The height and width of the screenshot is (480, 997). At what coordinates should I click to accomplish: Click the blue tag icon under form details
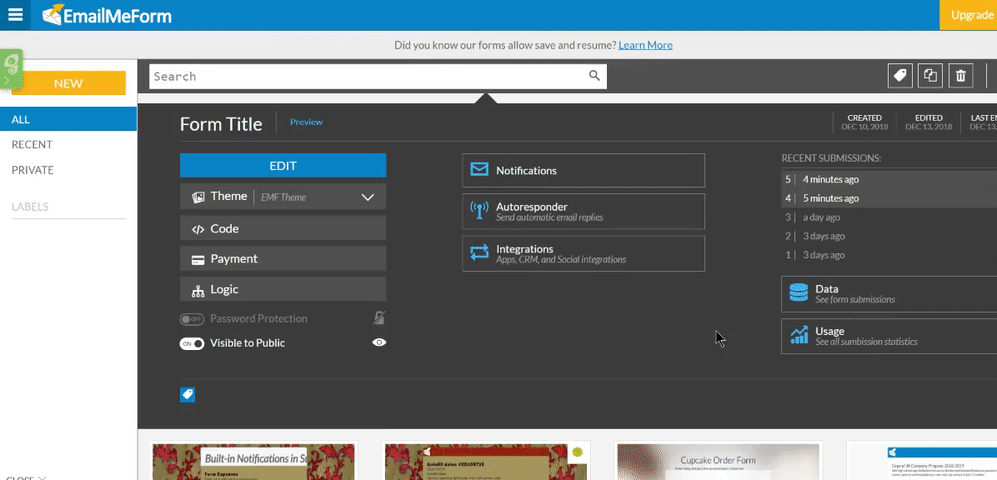pos(188,395)
